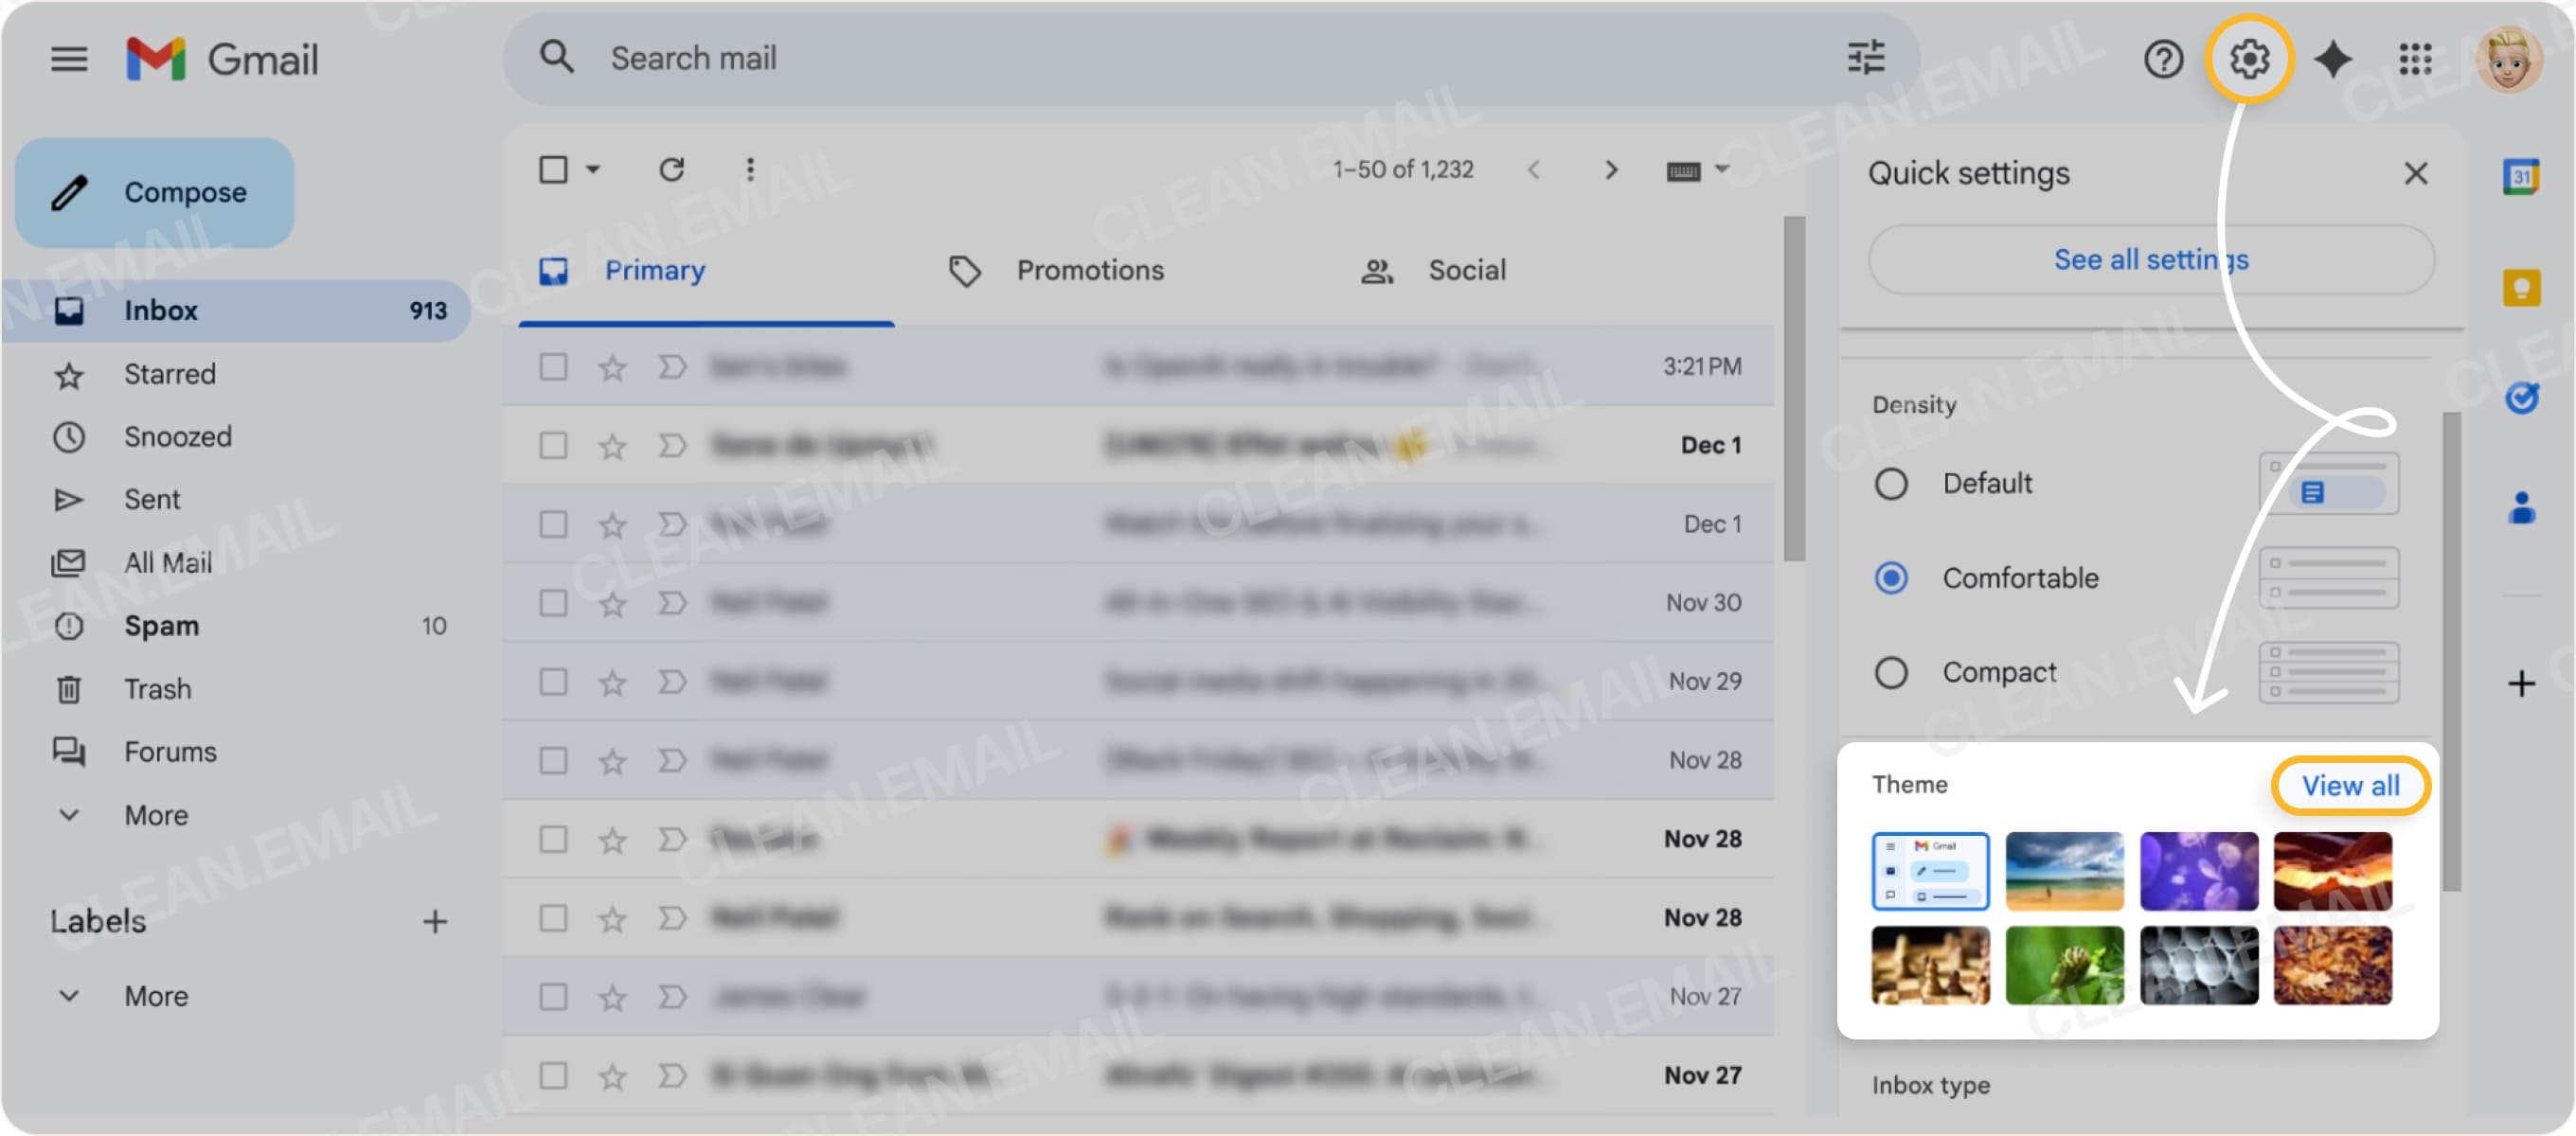
Task: Click the Settings gear icon
Action: tap(2248, 59)
